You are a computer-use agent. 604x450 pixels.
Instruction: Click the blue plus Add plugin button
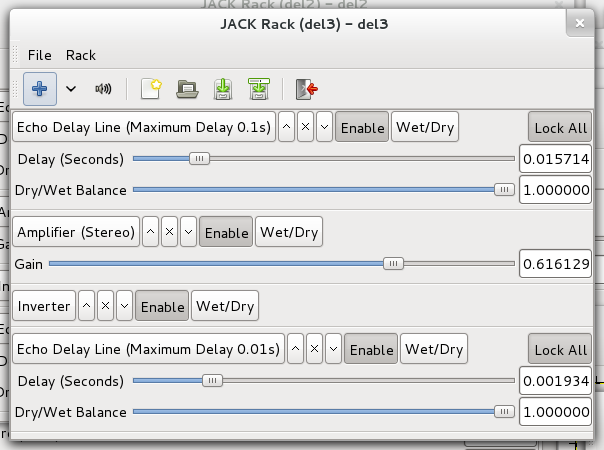pyautogui.click(x=40, y=89)
